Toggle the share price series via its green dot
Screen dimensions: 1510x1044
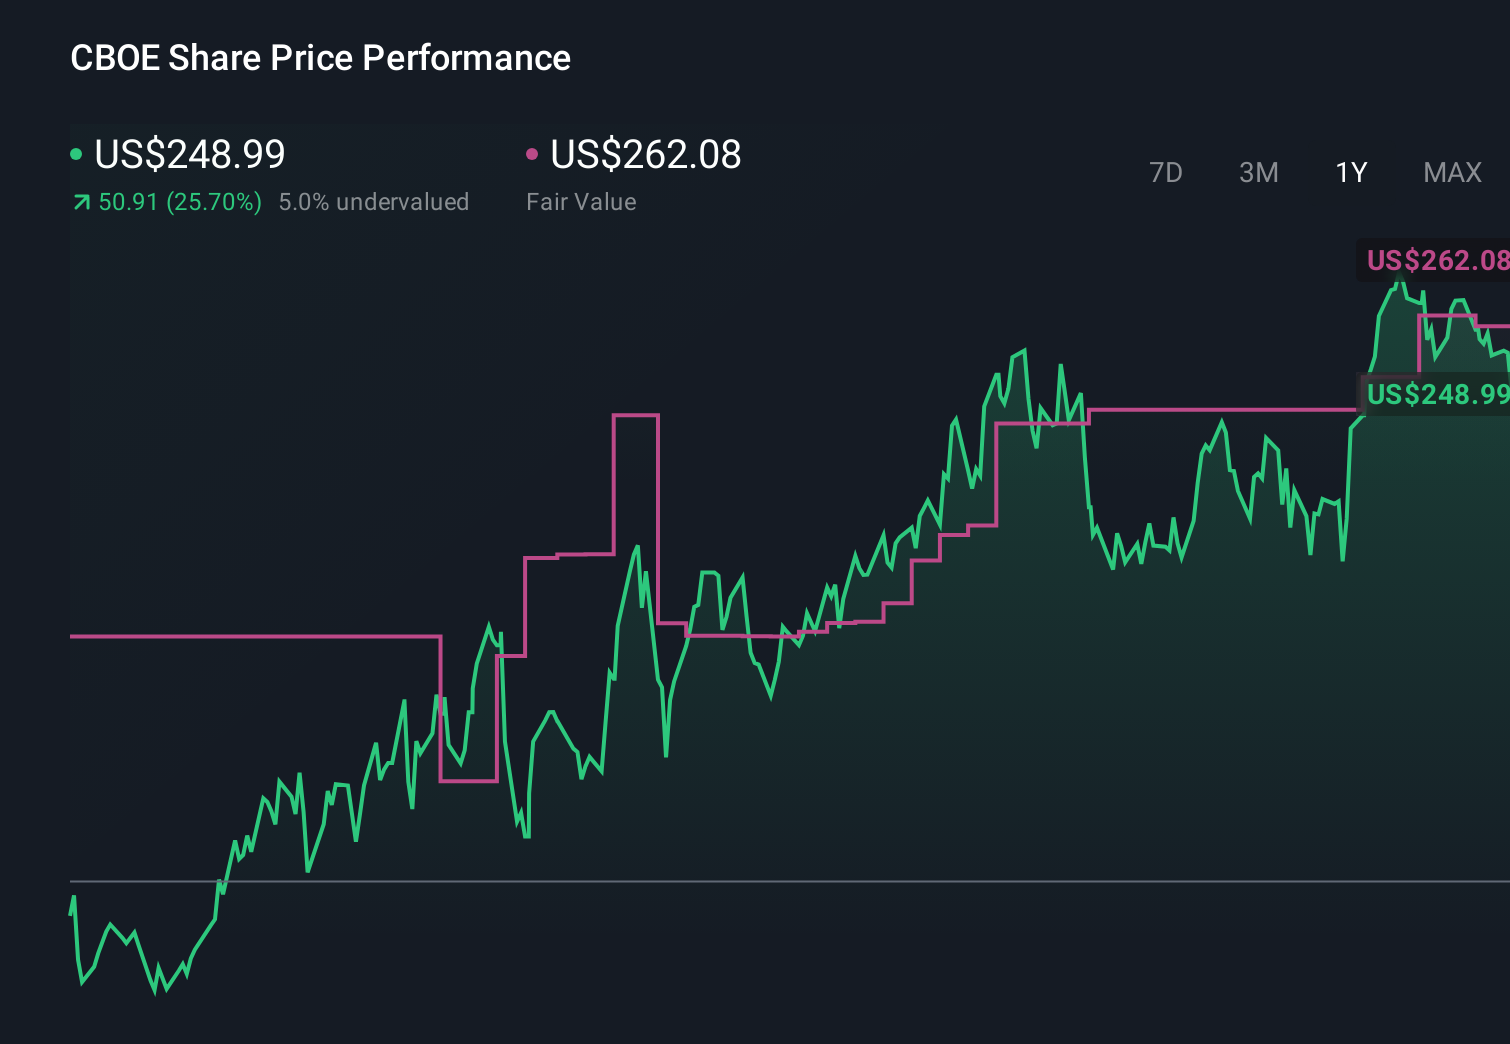(76, 153)
